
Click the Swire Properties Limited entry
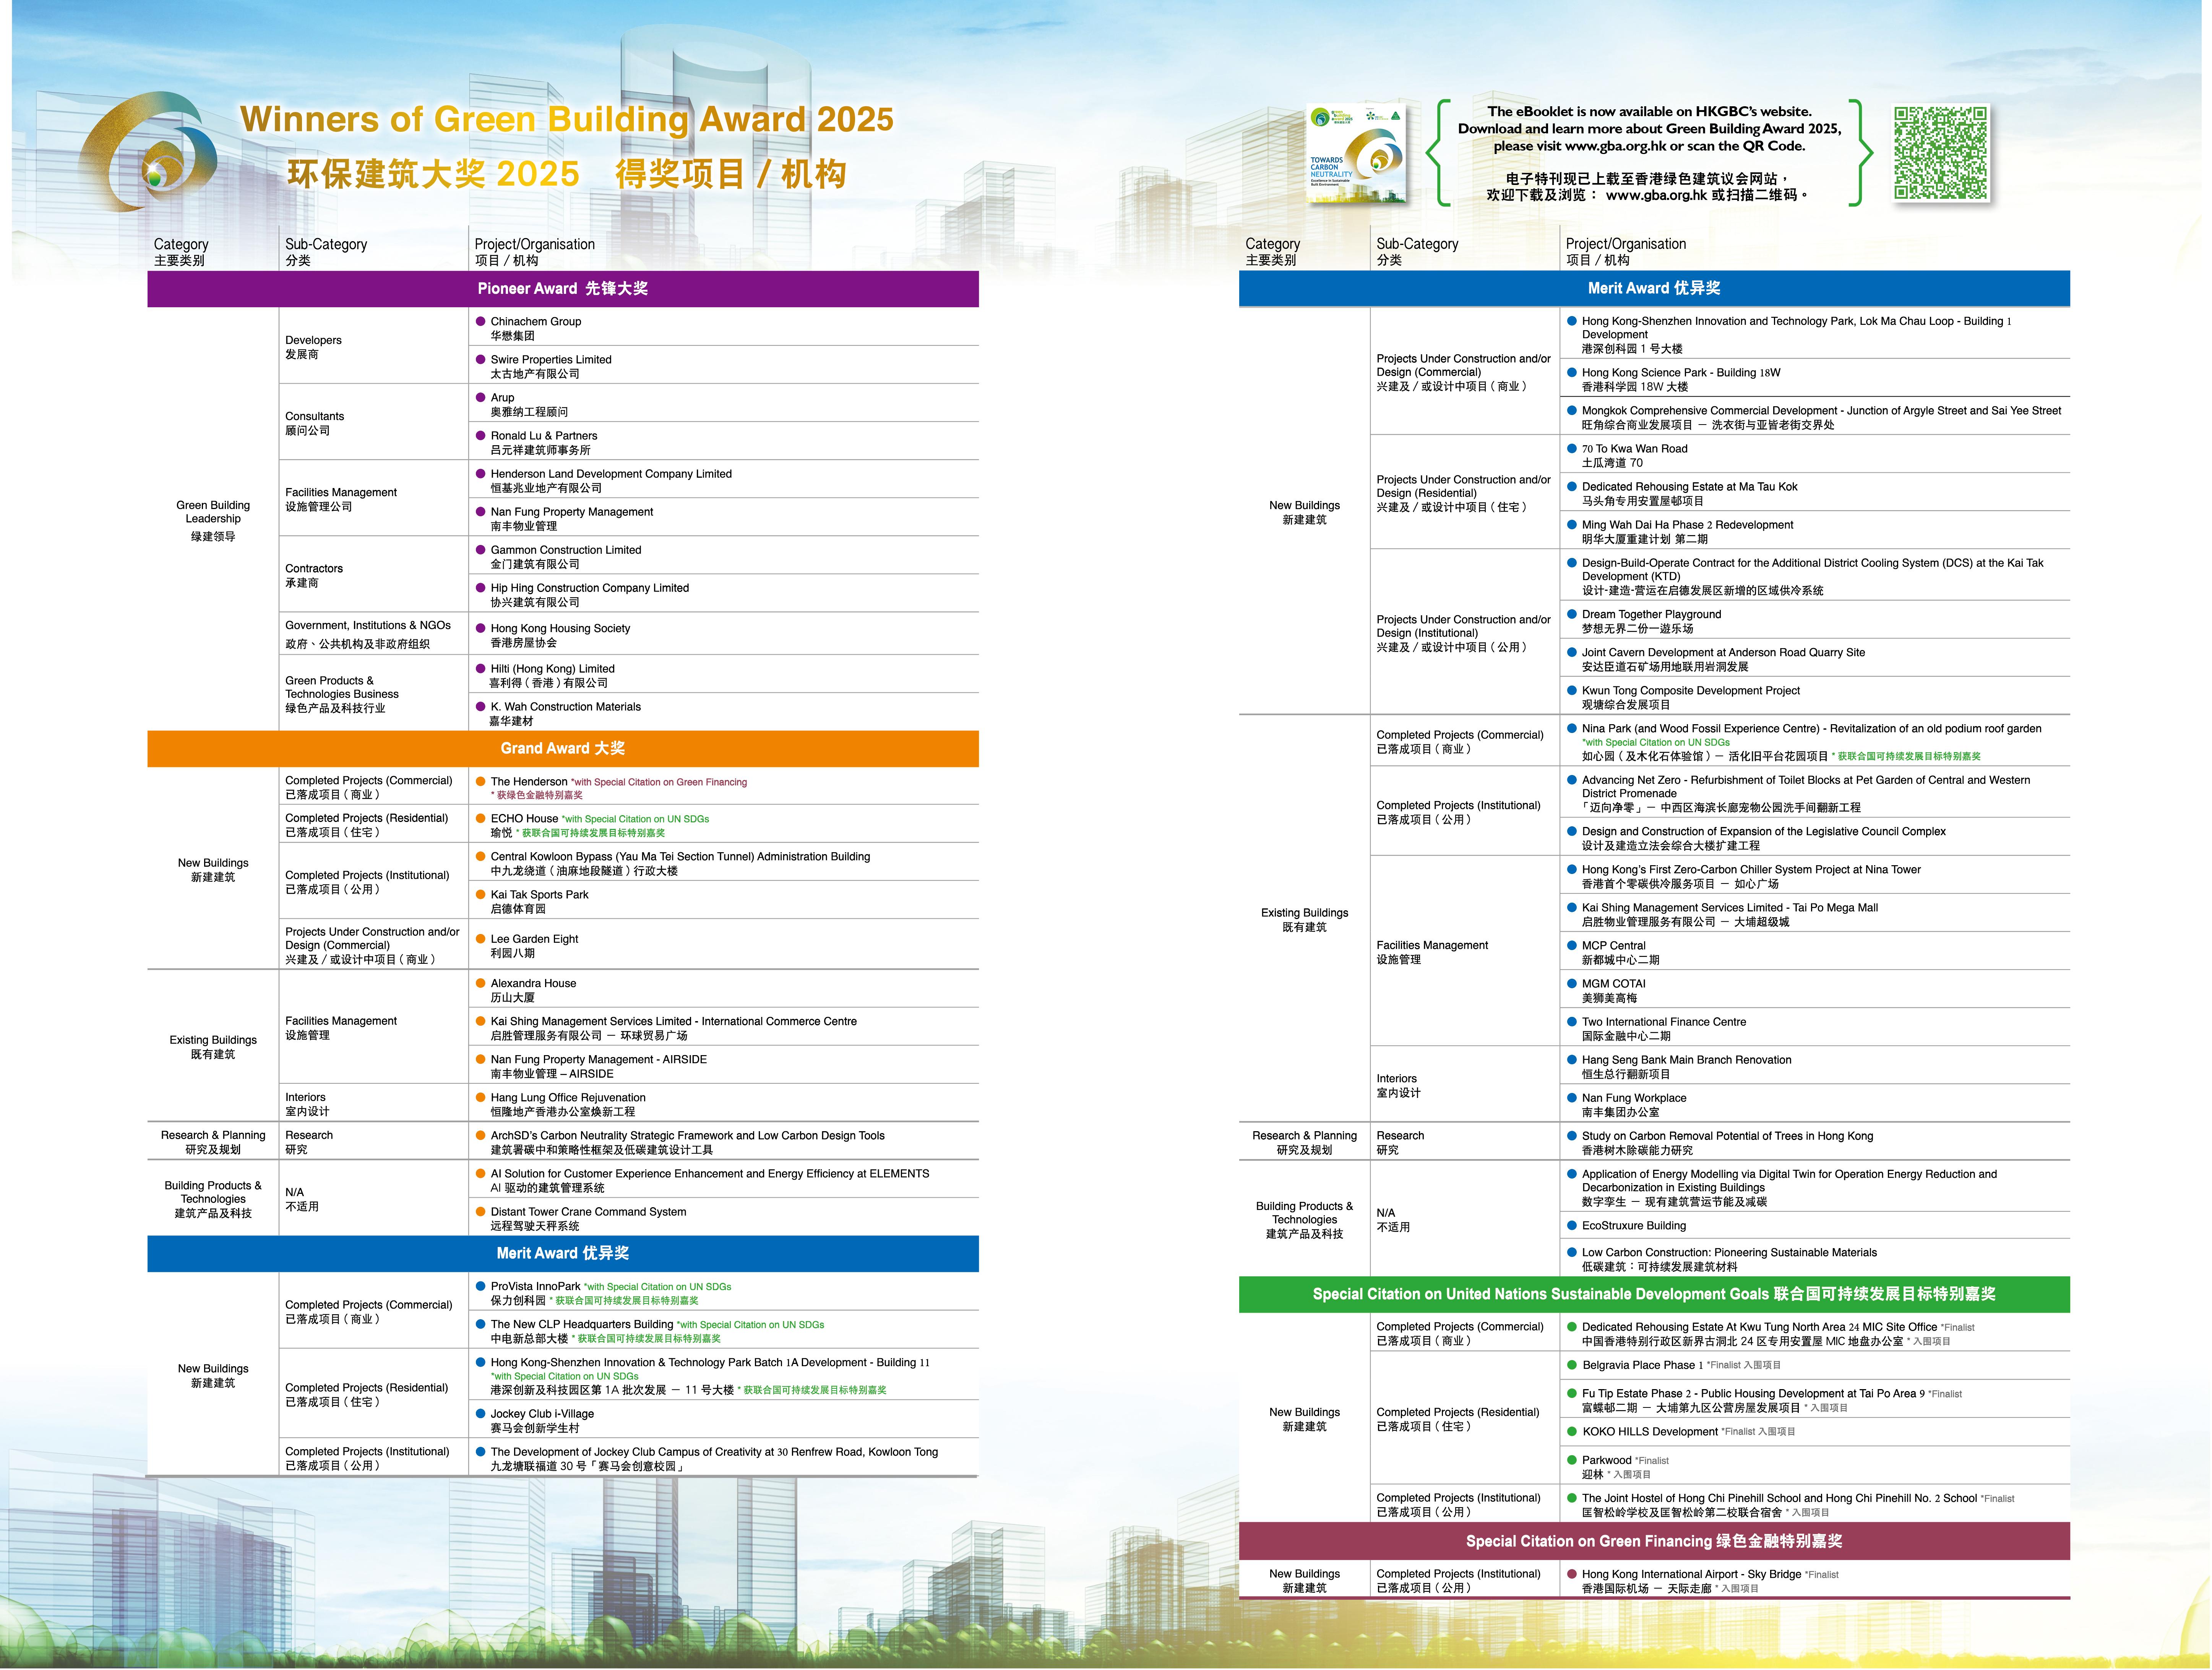[551, 360]
